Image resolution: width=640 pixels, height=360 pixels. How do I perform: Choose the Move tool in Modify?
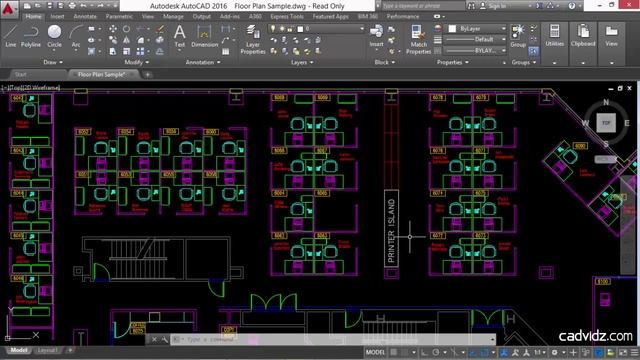click(113, 29)
